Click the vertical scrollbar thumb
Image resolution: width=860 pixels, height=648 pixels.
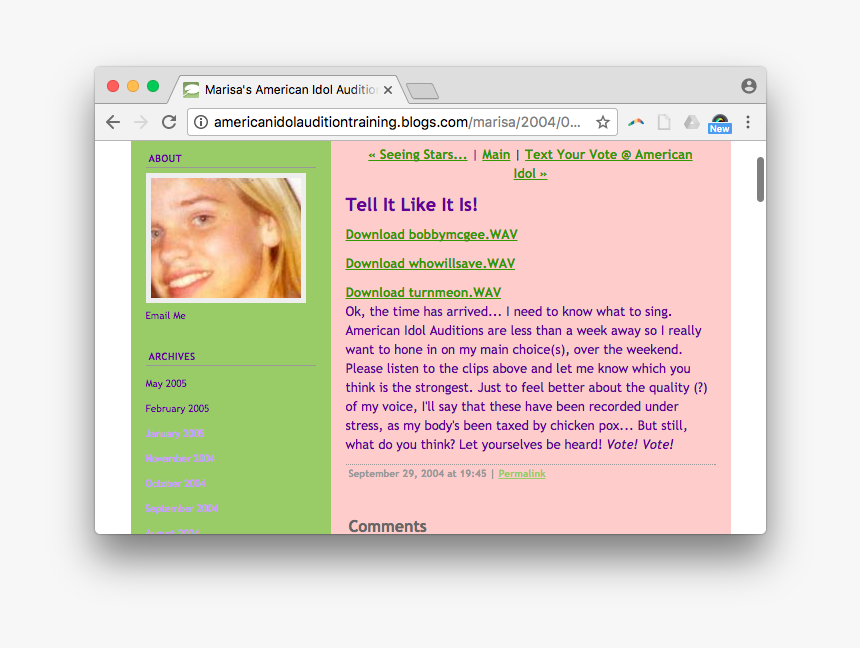[x=760, y=179]
